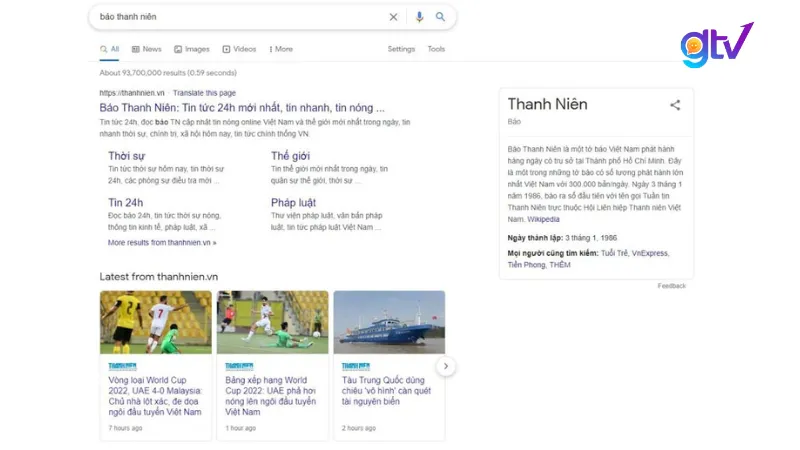Clear the search box with the X icon

tap(393, 17)
